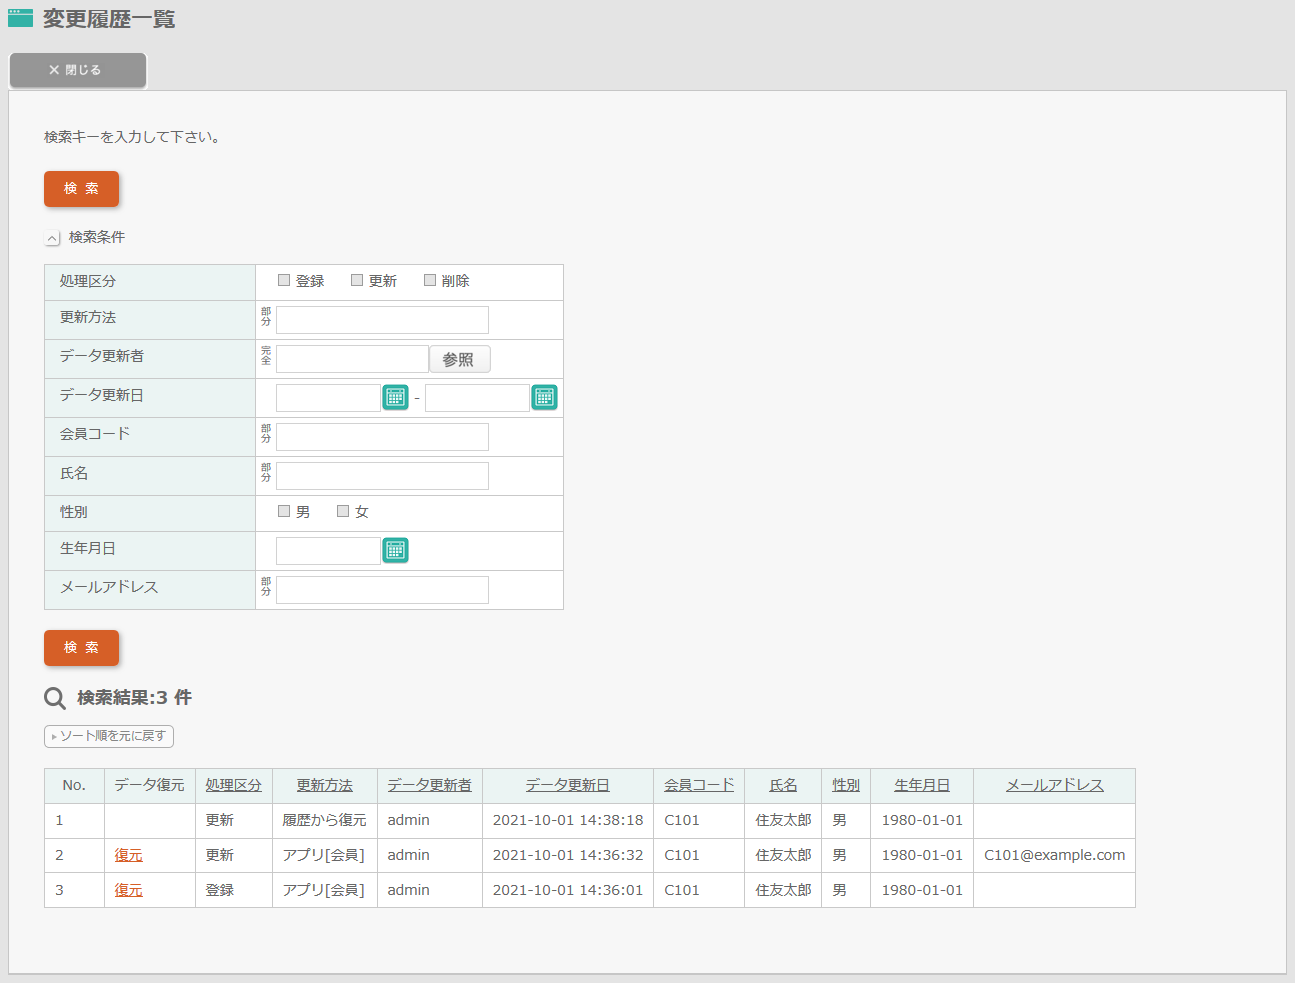Image resolution: width=1295 pixels, height=983 pixels.
Task: Select アプリ[会員] cell in row 2
Action: pos(325,855)
